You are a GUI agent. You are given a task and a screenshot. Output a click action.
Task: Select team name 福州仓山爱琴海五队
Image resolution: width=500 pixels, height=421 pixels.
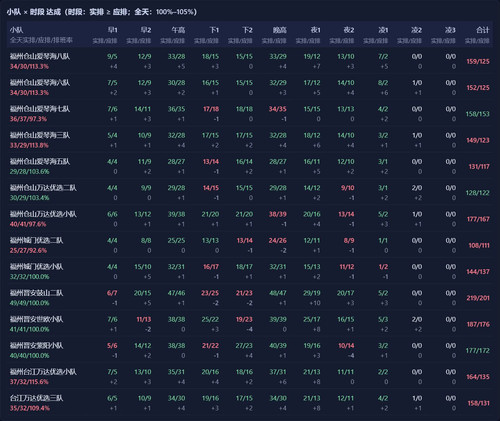pyautogui.click(x=40, y=161)
